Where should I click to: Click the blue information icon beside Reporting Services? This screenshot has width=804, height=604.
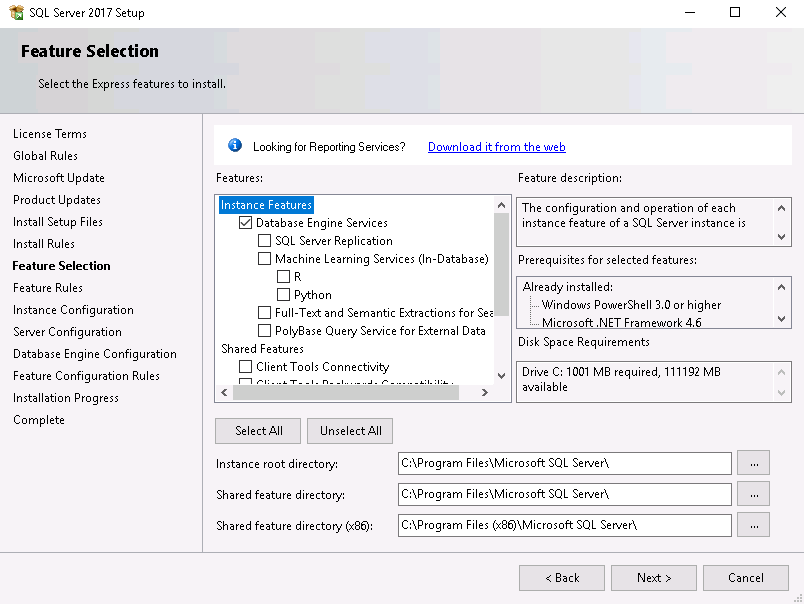coord(235,146)
